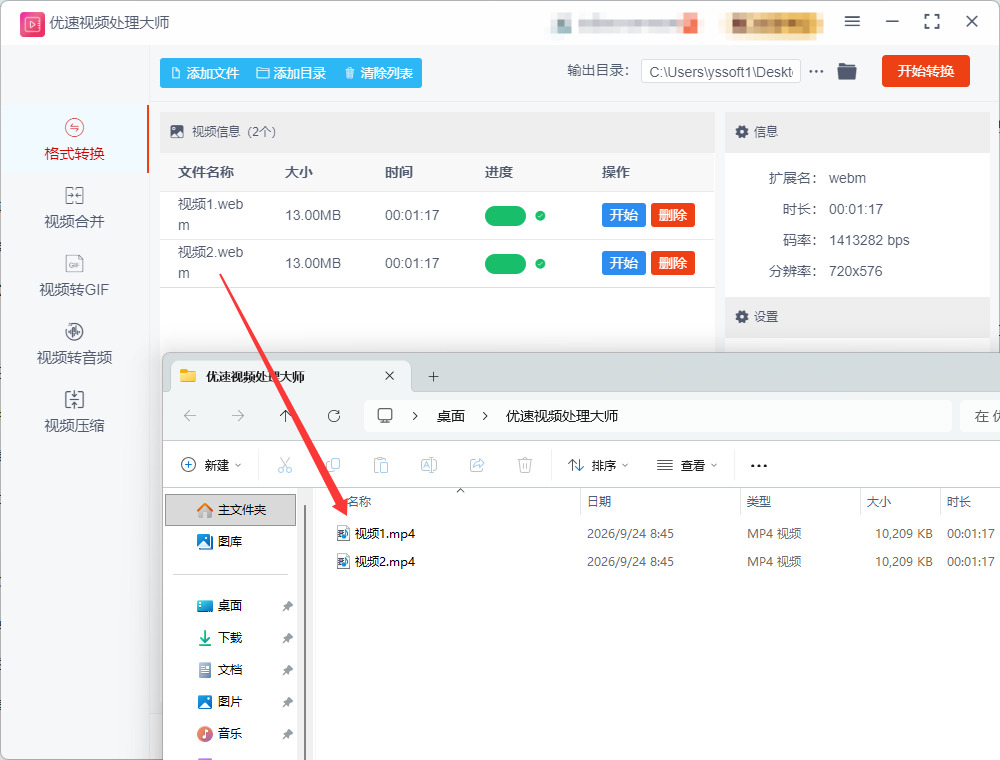Click the three-dot browse output path icon
This screenshot has width=1000, height=760.
[x=816, y=71]
